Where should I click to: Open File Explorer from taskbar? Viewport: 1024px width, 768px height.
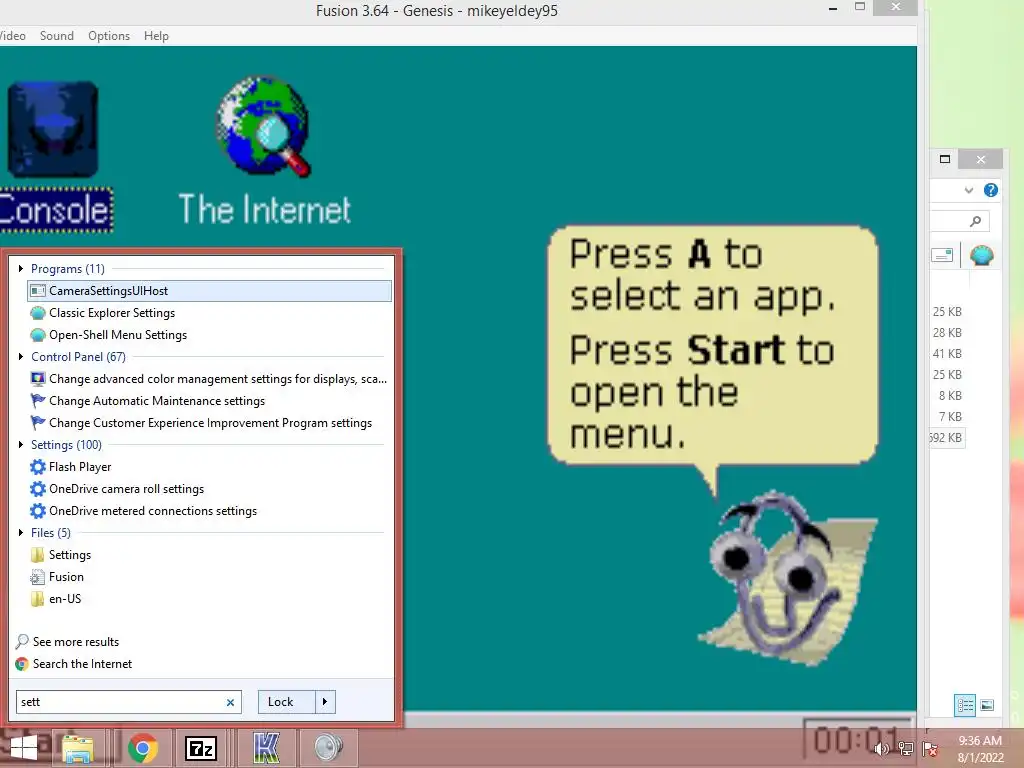[x=78, y=748]
